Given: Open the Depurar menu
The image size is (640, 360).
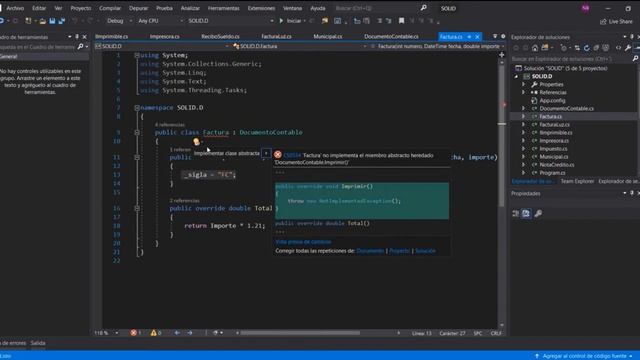Looking at the screenshot, I should 138,8.
